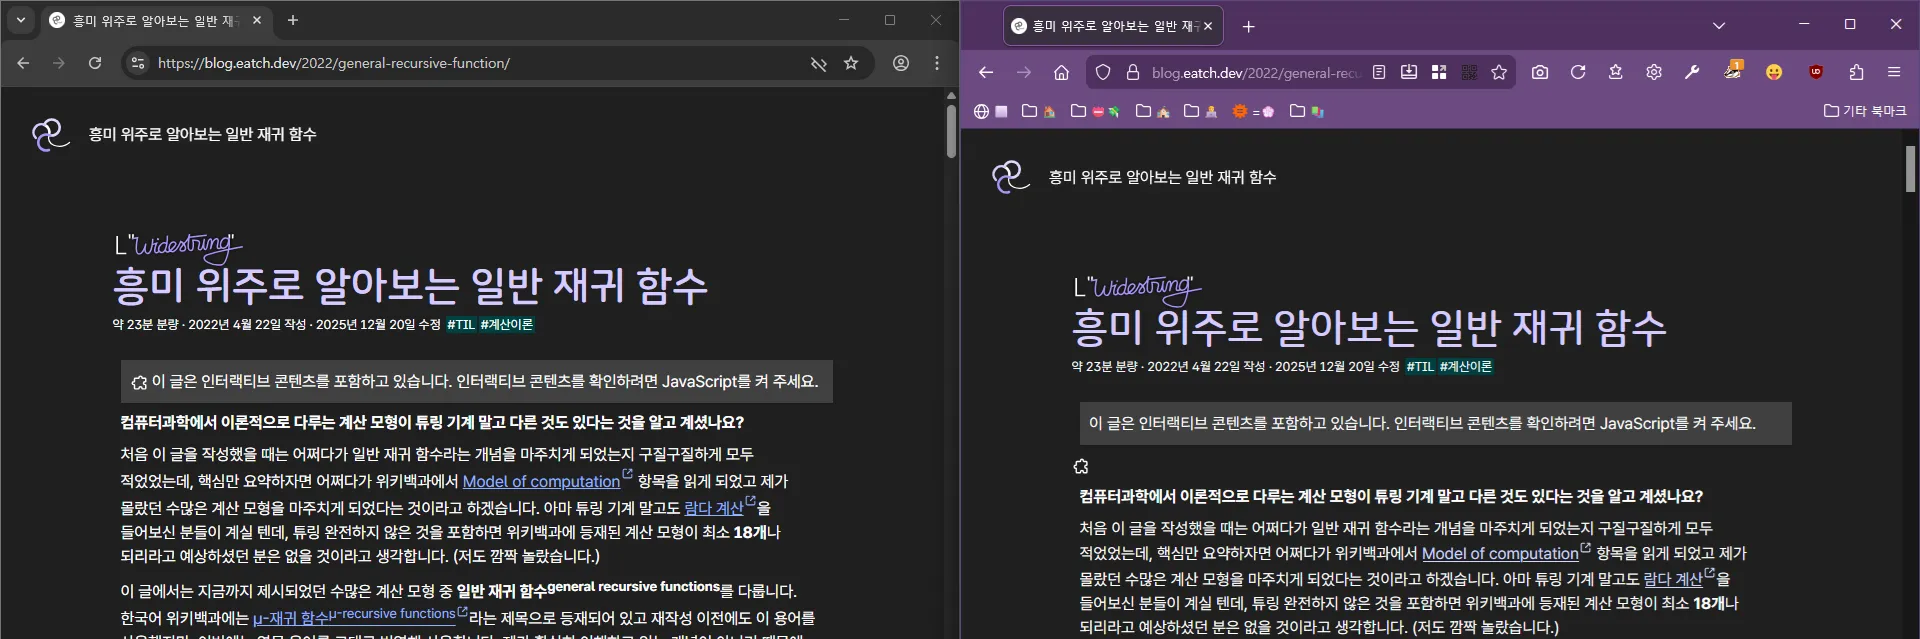1920x639 pixels.
Task: Click the QR code icon in Firefox address bar
Action: (1469, 72)
